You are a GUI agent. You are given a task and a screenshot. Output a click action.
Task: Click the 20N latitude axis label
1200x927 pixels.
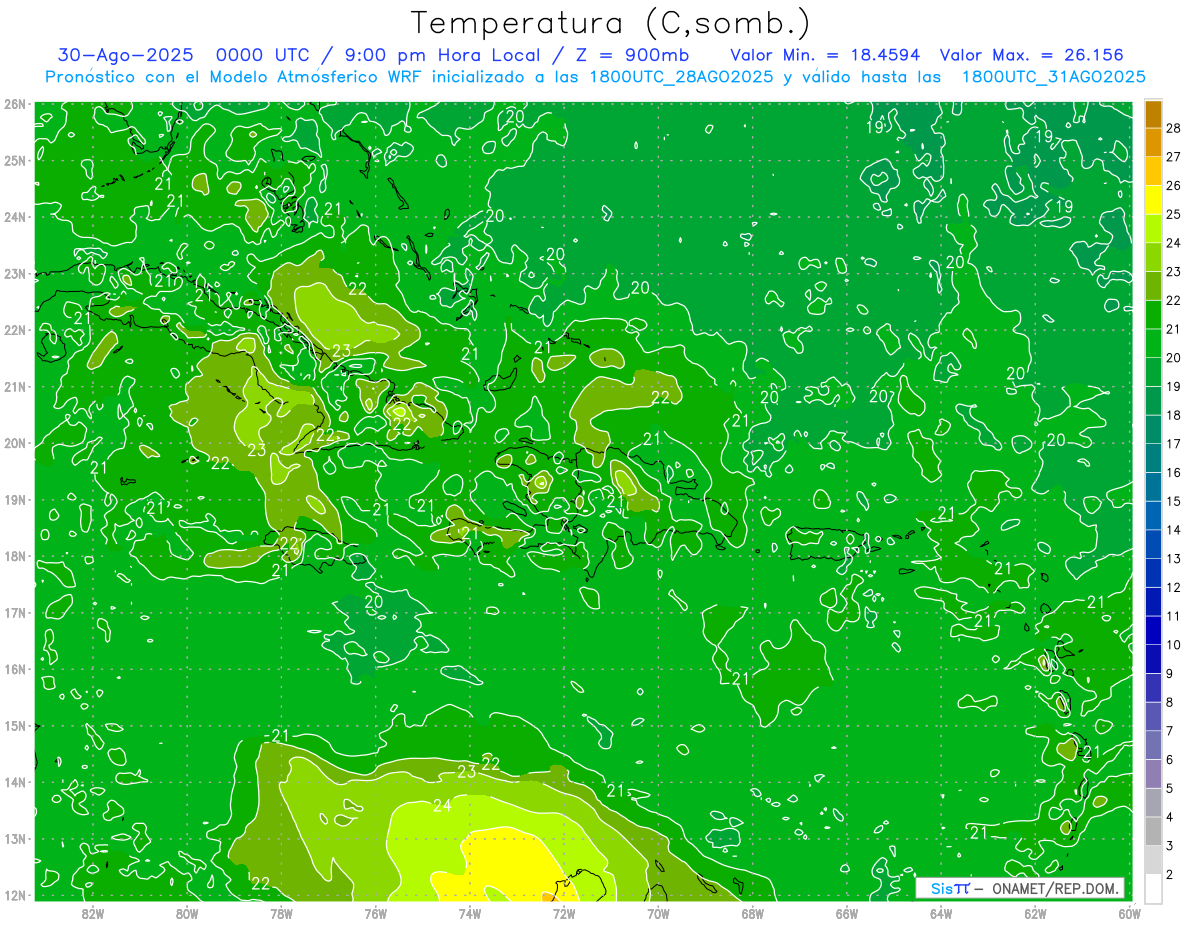point(14,443)
